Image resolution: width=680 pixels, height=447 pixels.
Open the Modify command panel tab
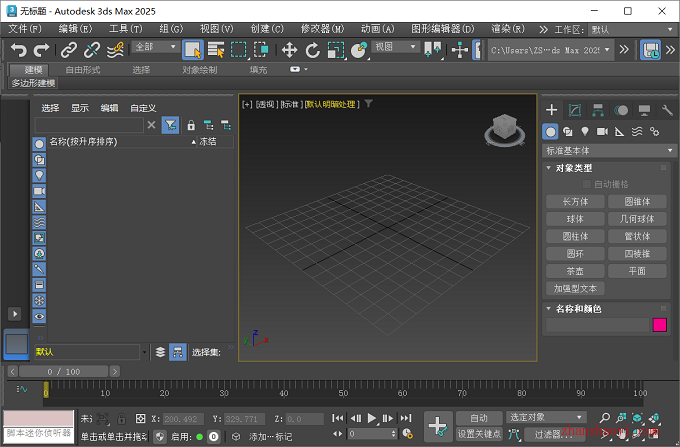pyautogui.click(x=575, y=110)
